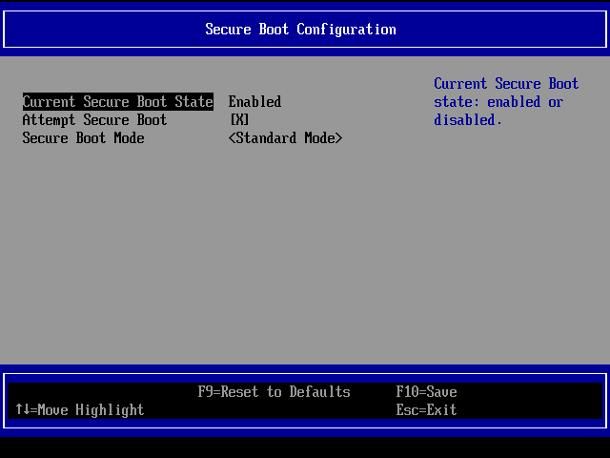The image size is (610, 458).
Task: Click the Secure Boot Configuration title
Action: tap(301, 29)
